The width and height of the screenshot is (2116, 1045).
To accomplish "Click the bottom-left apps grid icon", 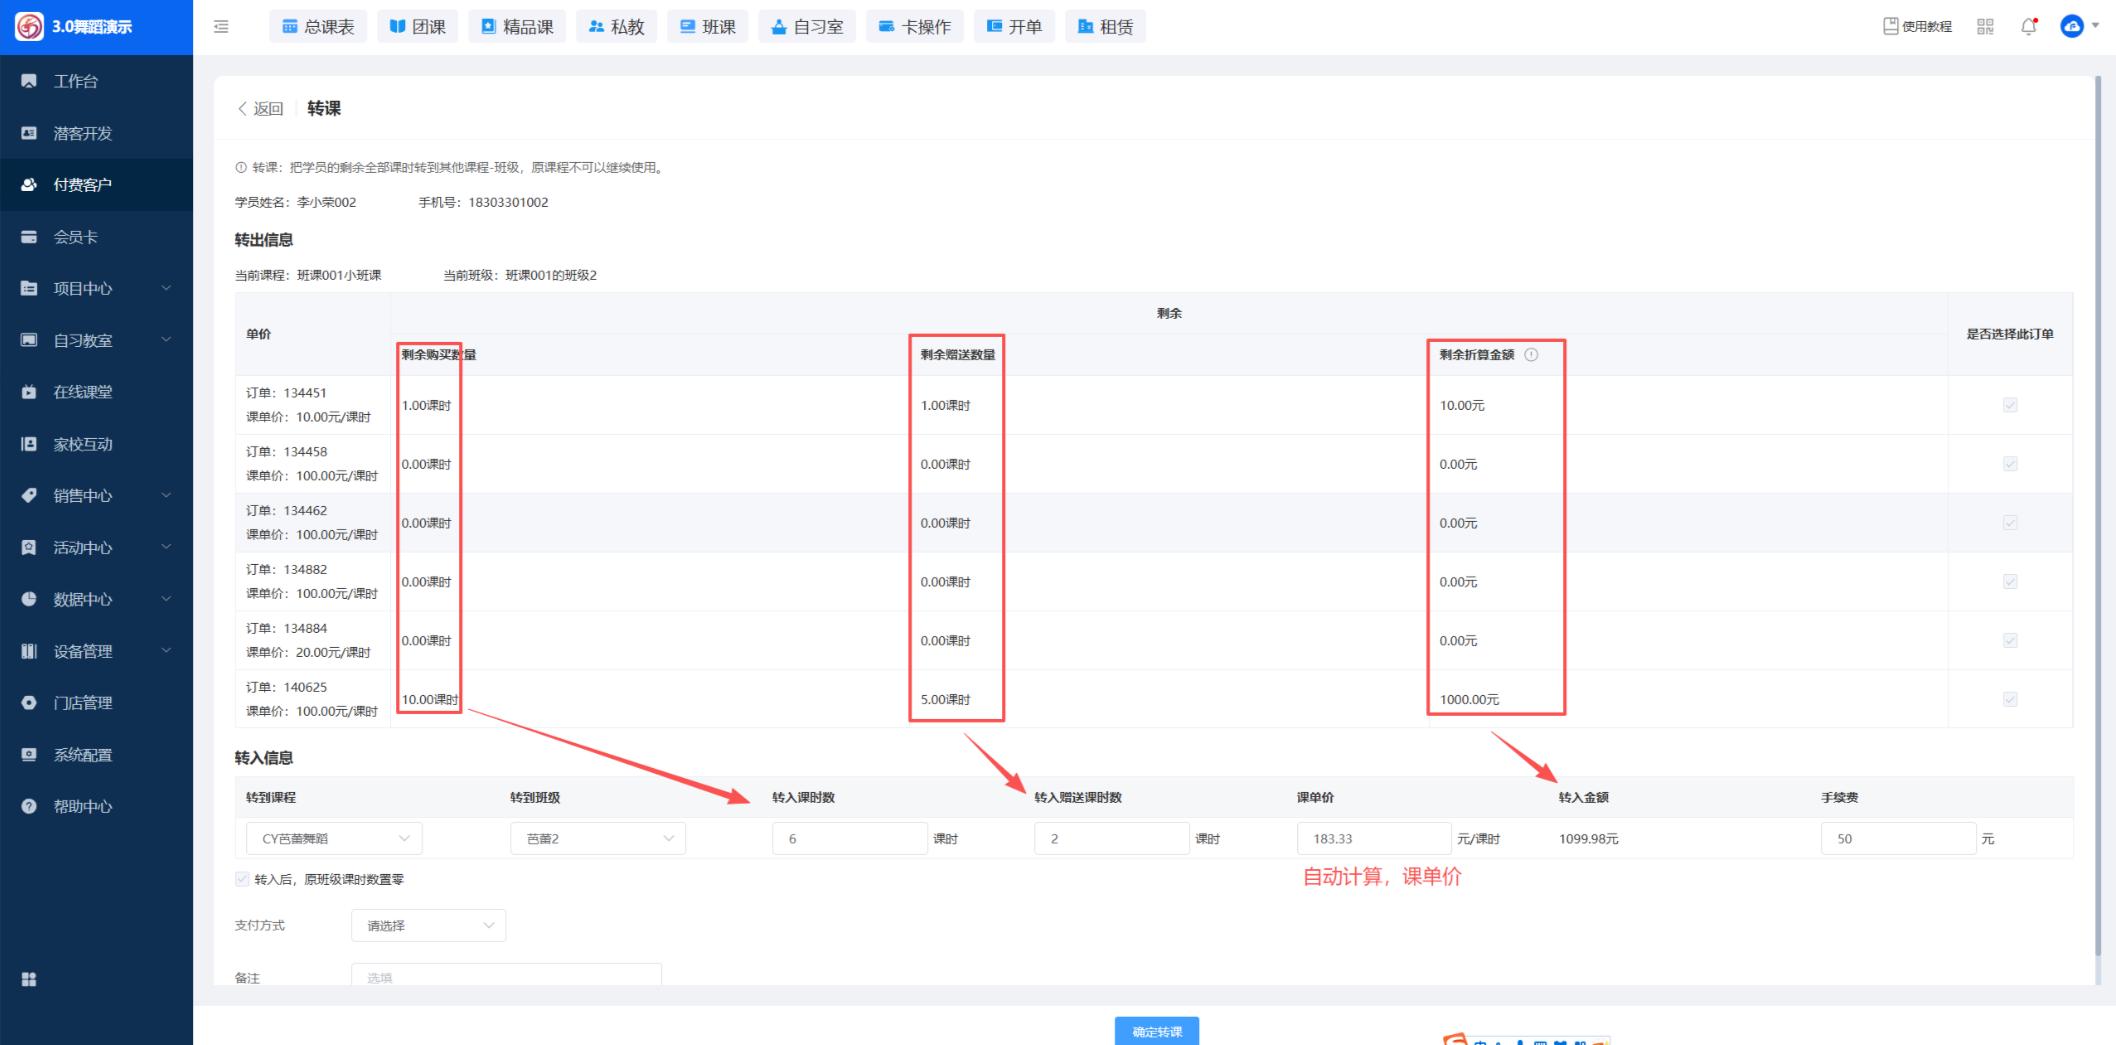I will tap(29, 979).
